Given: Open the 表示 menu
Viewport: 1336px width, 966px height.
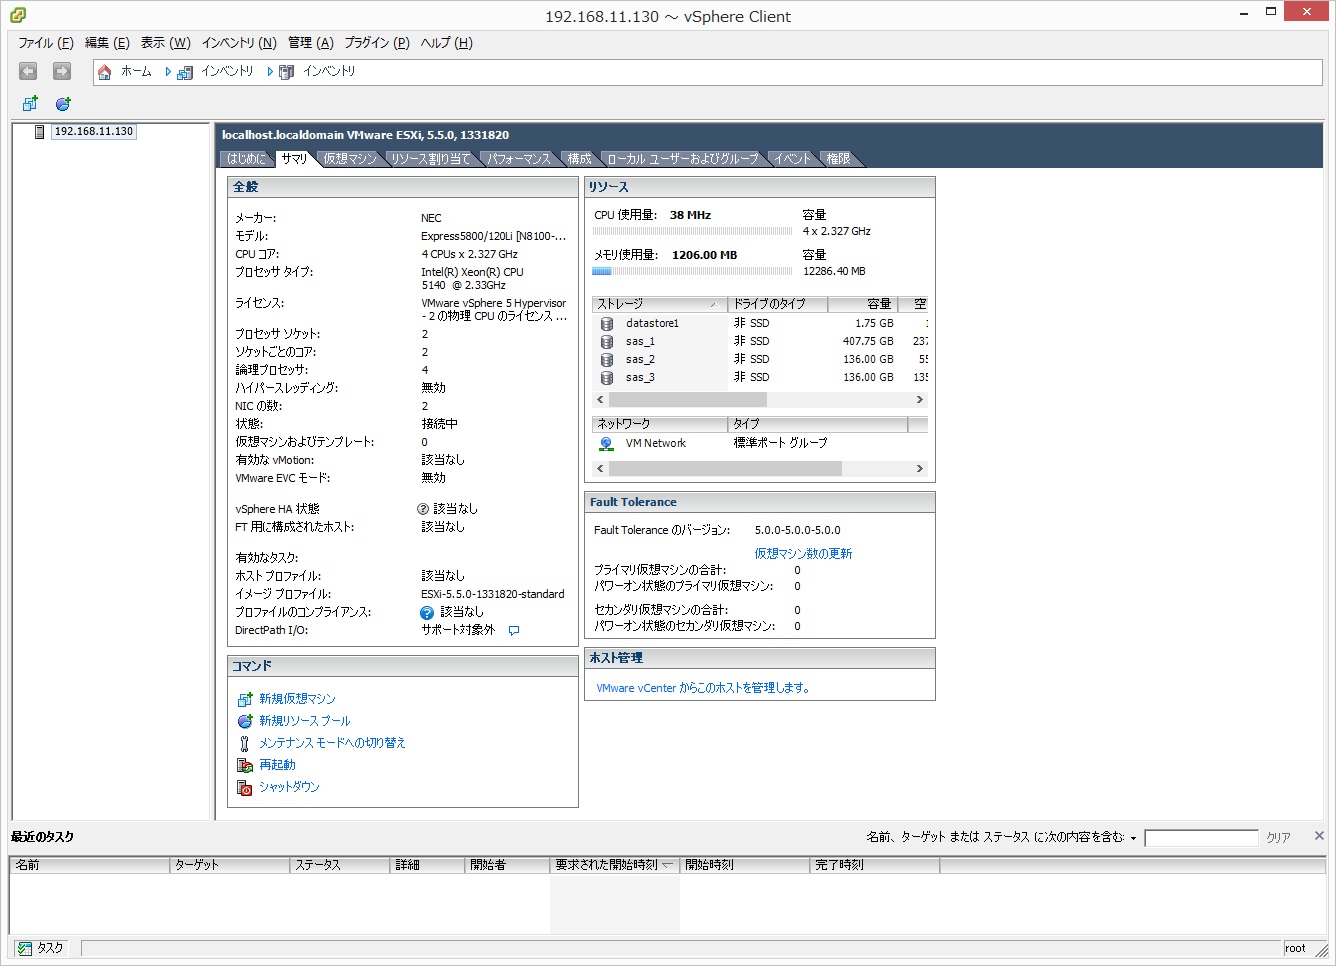Looking at the screenshot, I should click(x=165, y=43).
